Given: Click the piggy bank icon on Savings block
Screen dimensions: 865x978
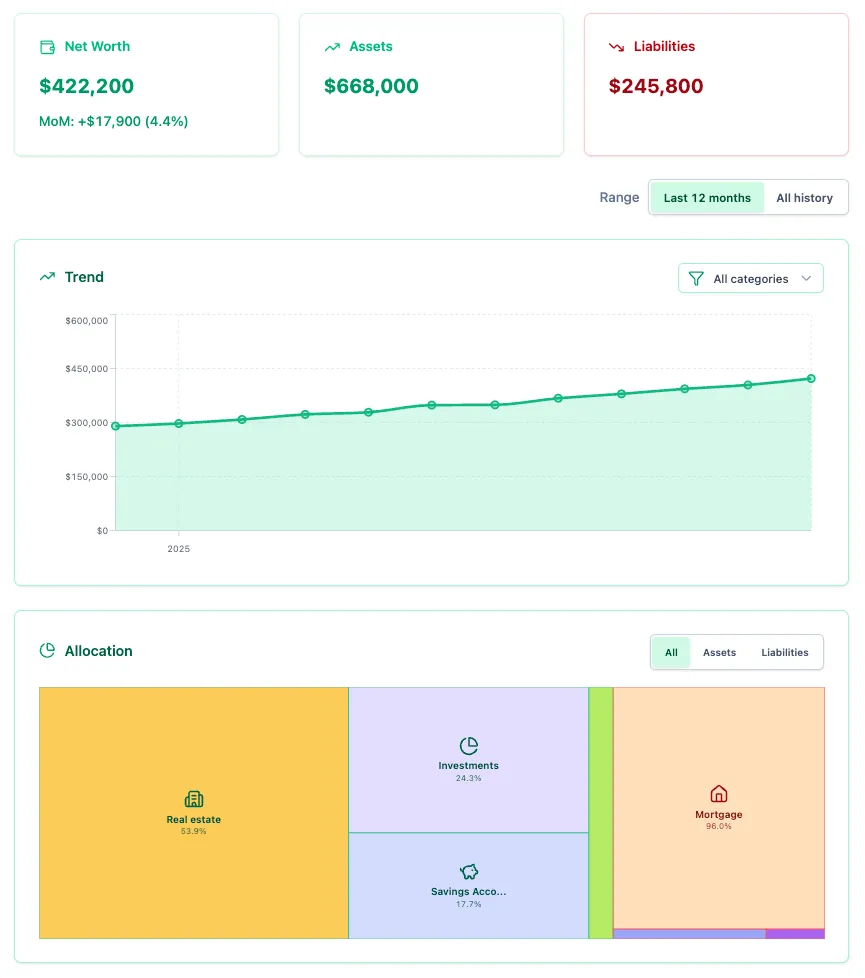Looking at the screenshot, I should pos(468,872).
